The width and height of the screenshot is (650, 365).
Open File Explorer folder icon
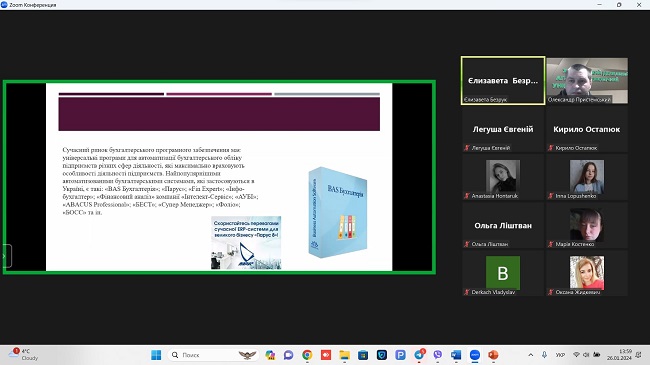pyautogui.click(x=344, y=355)
